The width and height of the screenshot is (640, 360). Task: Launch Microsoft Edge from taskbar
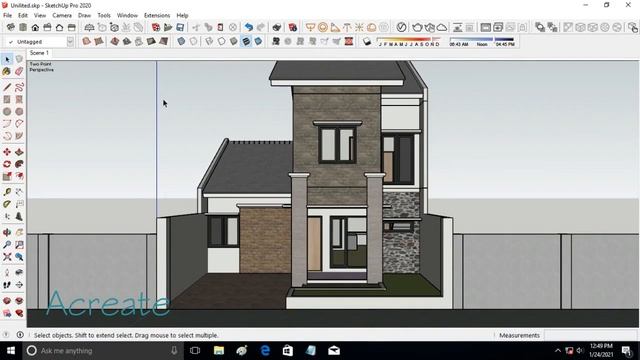265,351
